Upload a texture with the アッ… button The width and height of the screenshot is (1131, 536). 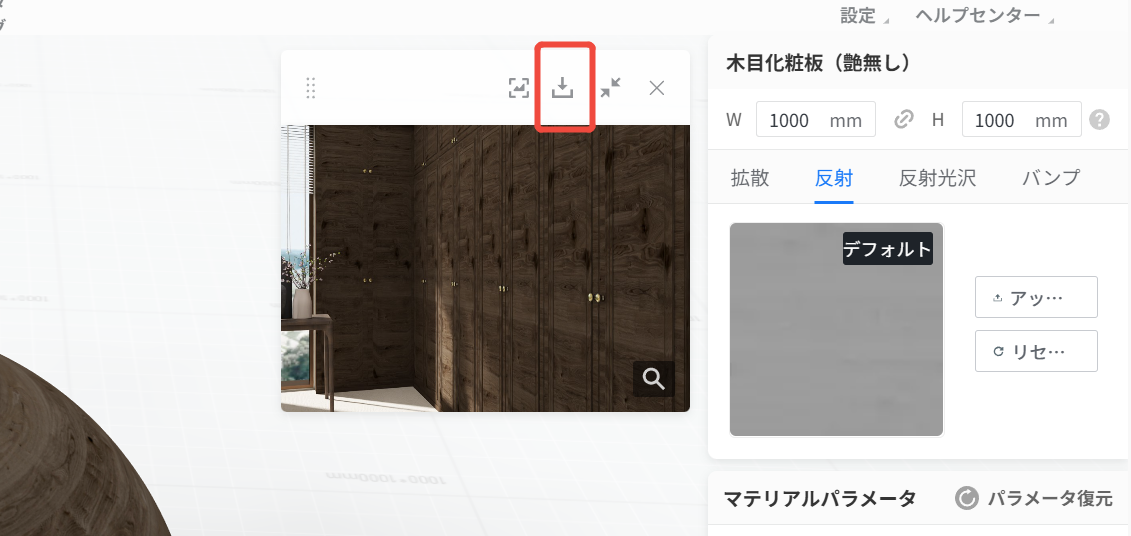[x=1036, y=296]
